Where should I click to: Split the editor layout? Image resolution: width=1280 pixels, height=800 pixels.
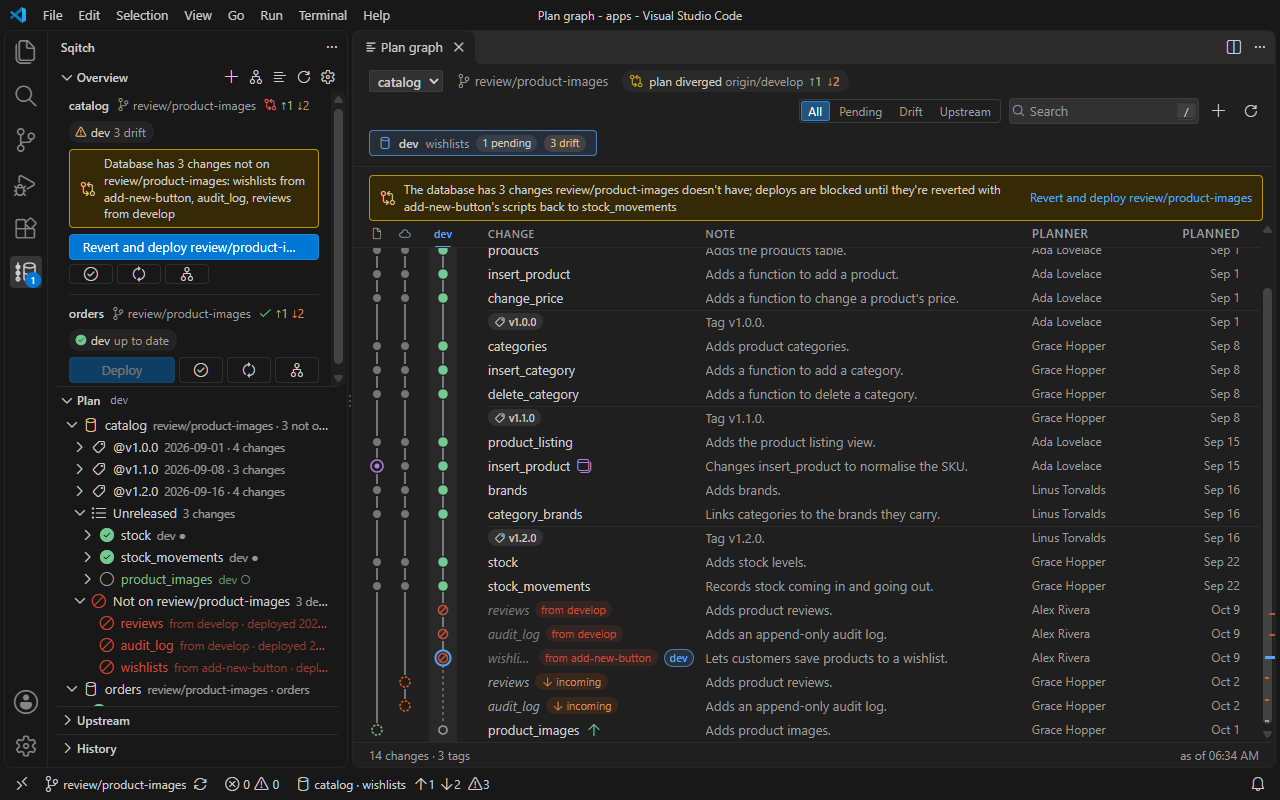tap(1234, 47)
